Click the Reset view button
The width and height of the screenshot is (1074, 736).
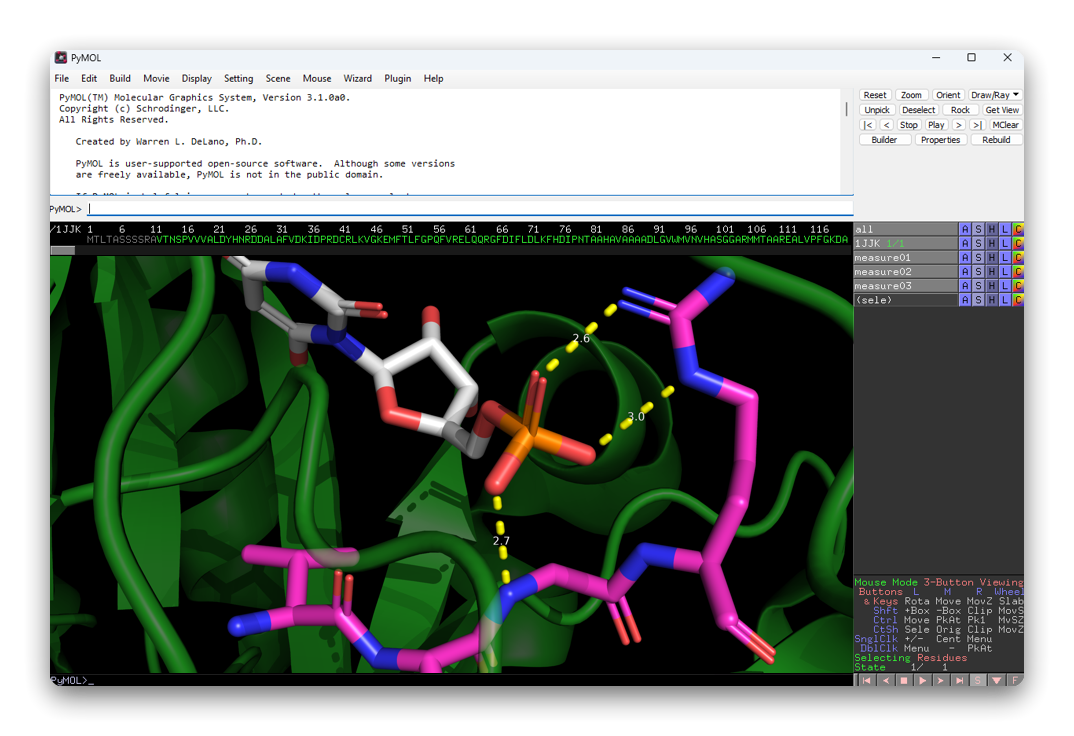pos(875,95)
